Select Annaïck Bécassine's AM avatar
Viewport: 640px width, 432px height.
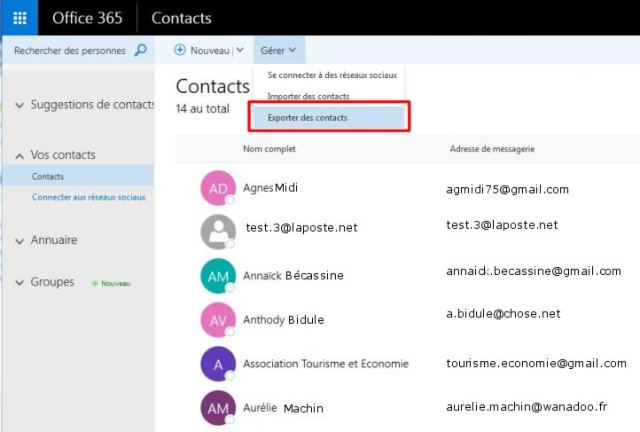point(218,276)
